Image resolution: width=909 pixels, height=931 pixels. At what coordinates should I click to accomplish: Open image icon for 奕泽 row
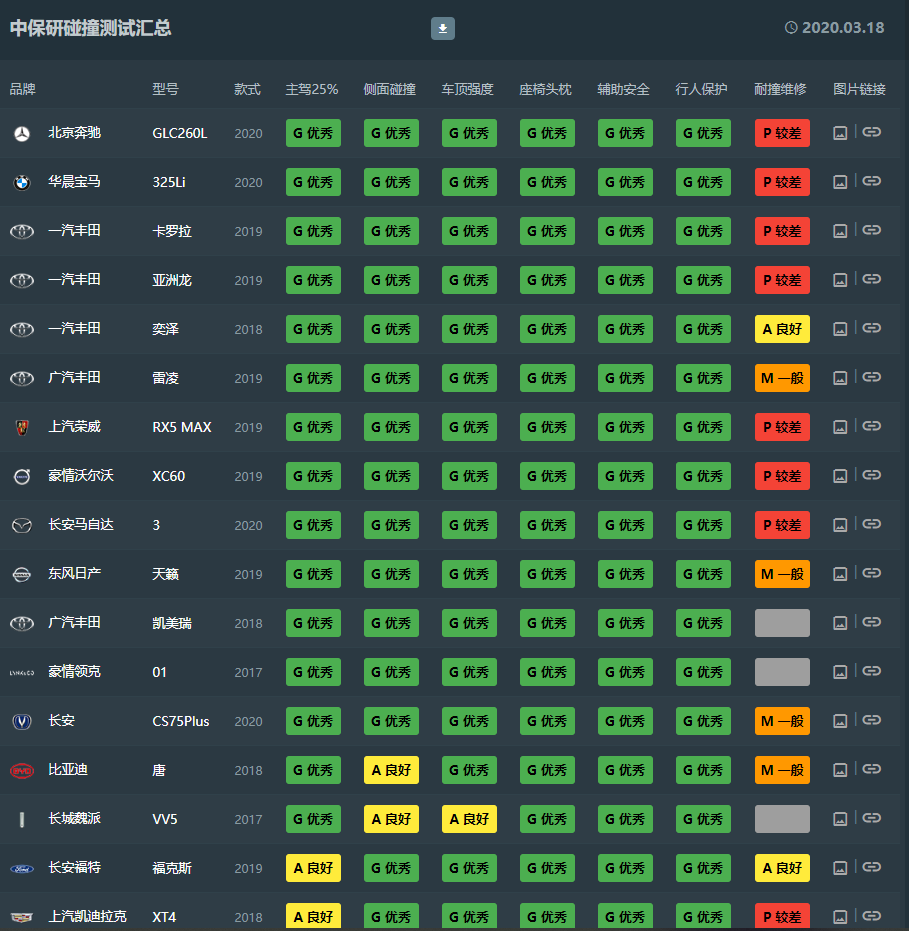point(840,329)
